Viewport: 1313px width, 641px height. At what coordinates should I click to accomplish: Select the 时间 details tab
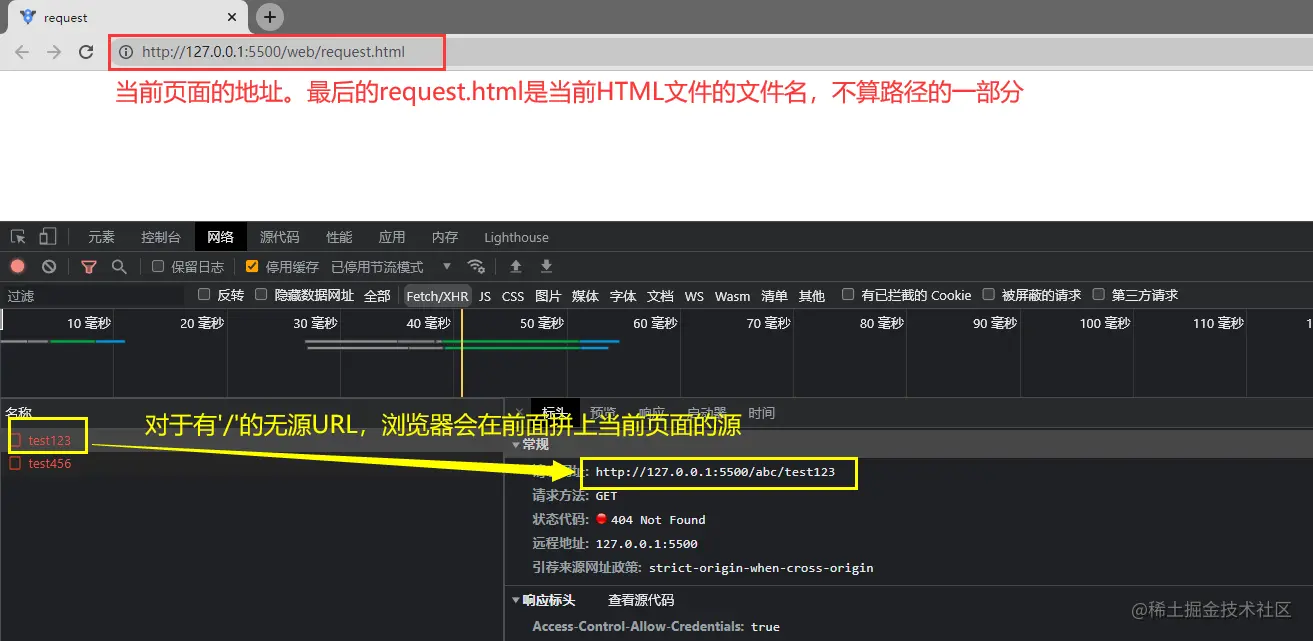click(761, 413)
